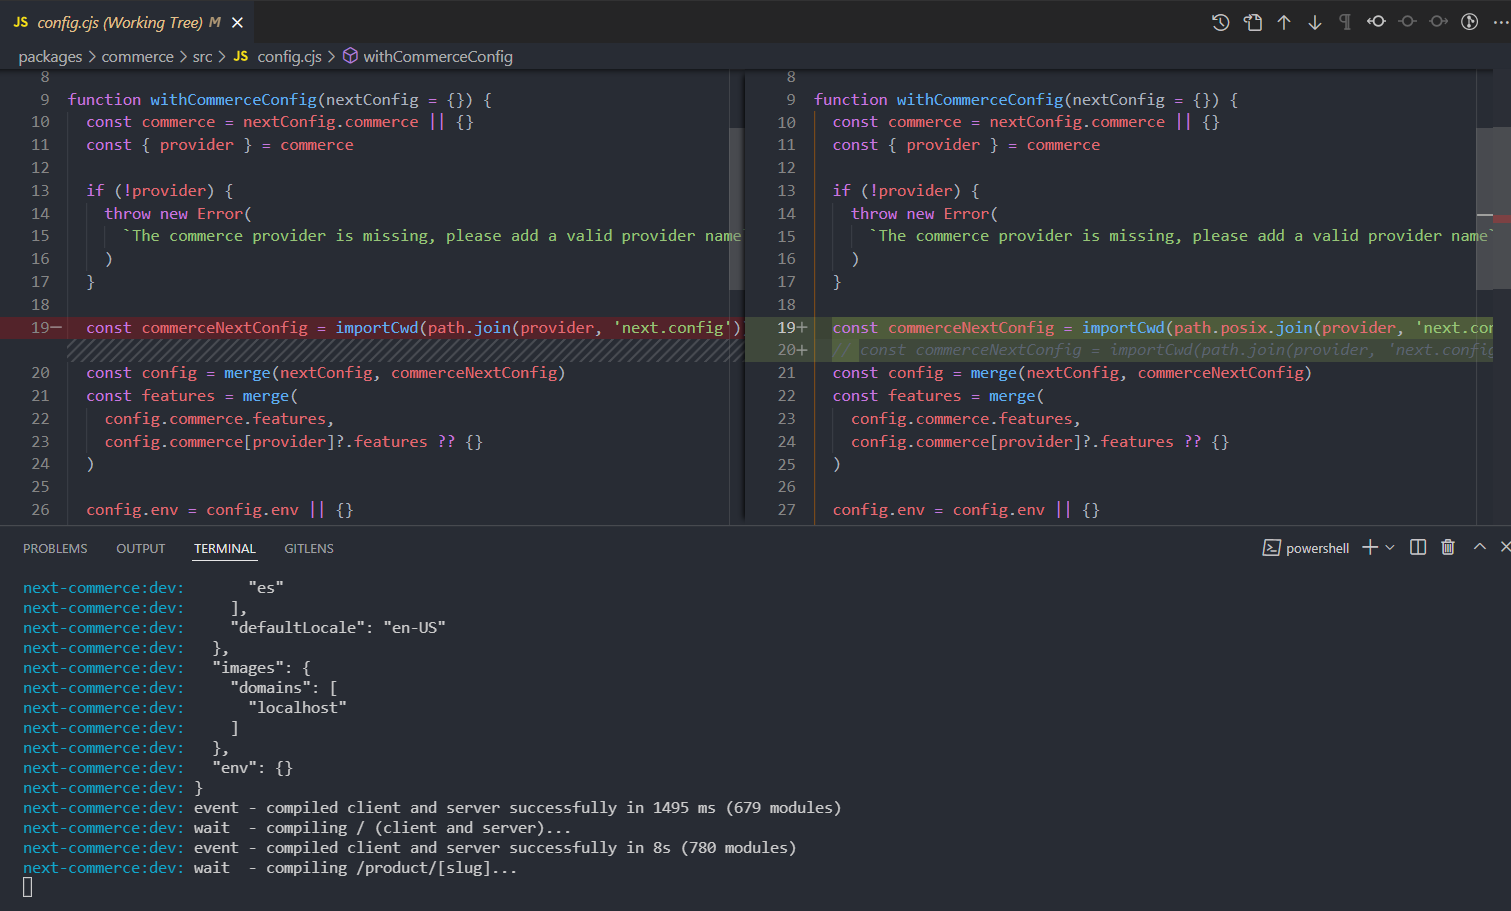This screenshot has height=911, width=1511.
Task: Open More Actions ellipsis in editor toolbar
Action: pos(1500,22)
